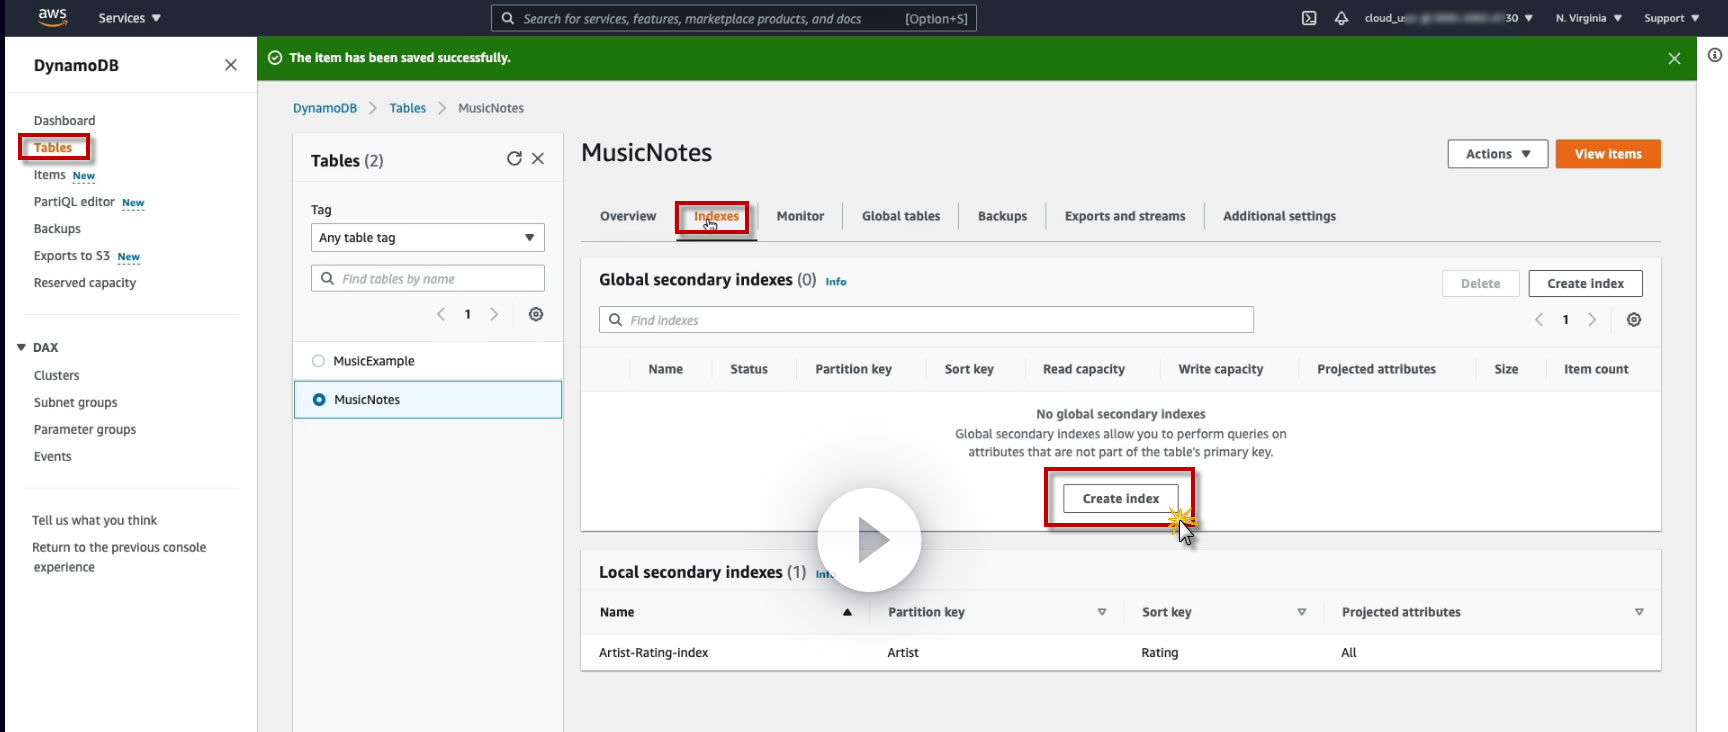The width and height of the screenshot is (1728, 732).
Task: Click the AWS logo home icon
Action: pos(52,17)
